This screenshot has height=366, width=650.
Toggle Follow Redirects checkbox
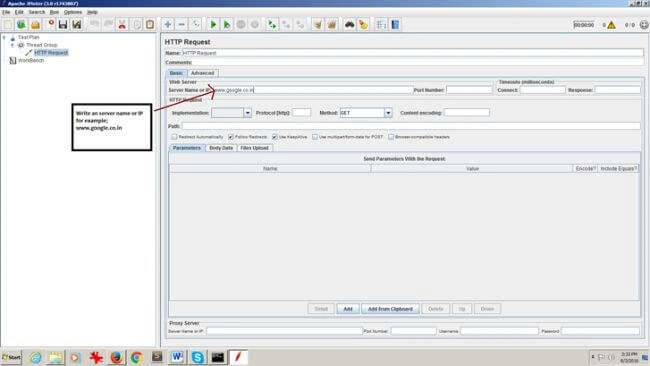[231, 136]
